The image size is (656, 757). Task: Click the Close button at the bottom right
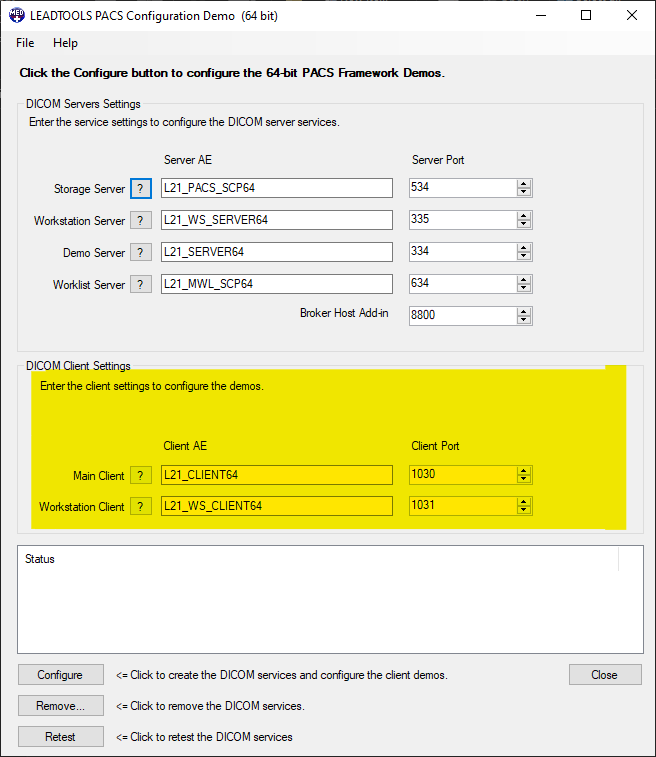click(x=605, y=674)
